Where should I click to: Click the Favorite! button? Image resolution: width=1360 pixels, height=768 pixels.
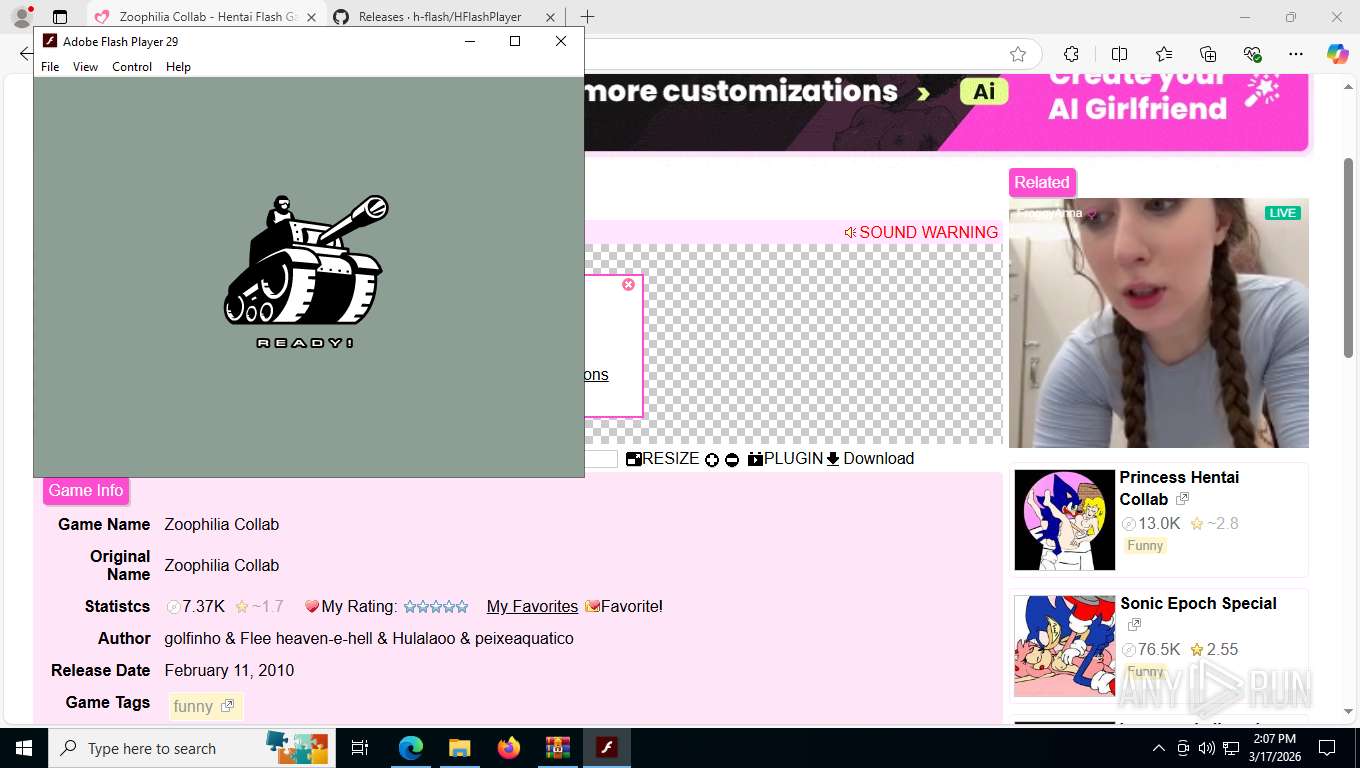point(624,607)
